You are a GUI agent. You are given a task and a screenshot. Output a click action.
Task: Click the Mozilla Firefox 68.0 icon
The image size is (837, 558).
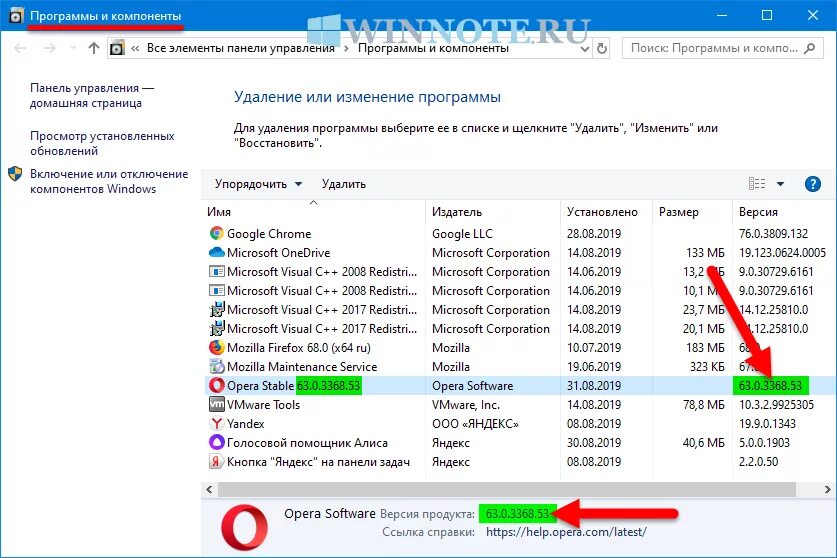tap(216, 348)
